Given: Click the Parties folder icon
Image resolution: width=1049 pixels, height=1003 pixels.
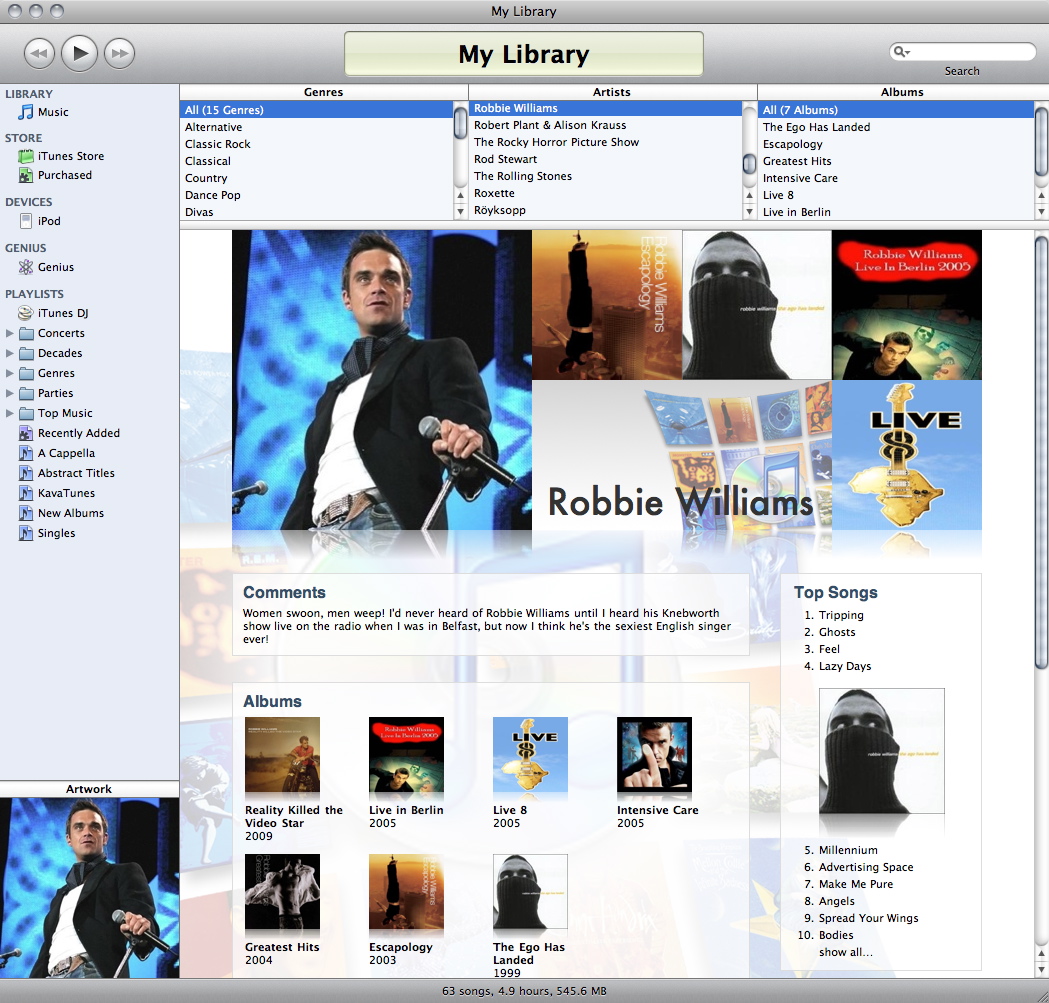Looking at the screenshot, I should 26,393.
